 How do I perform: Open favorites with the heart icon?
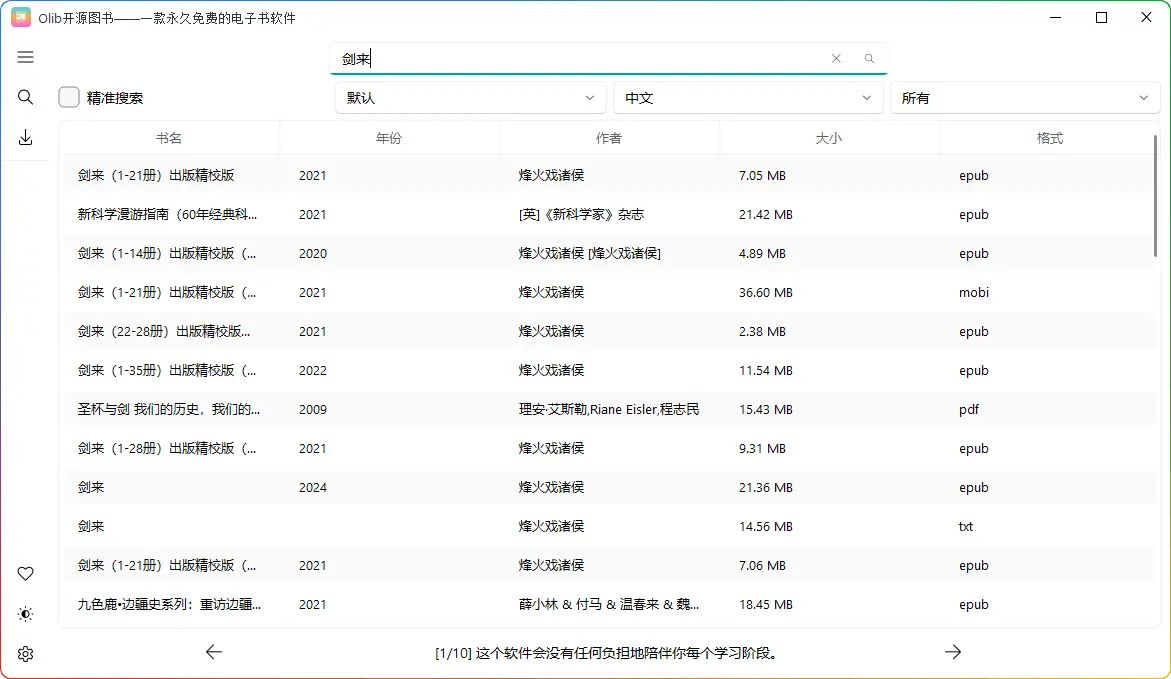26,573
